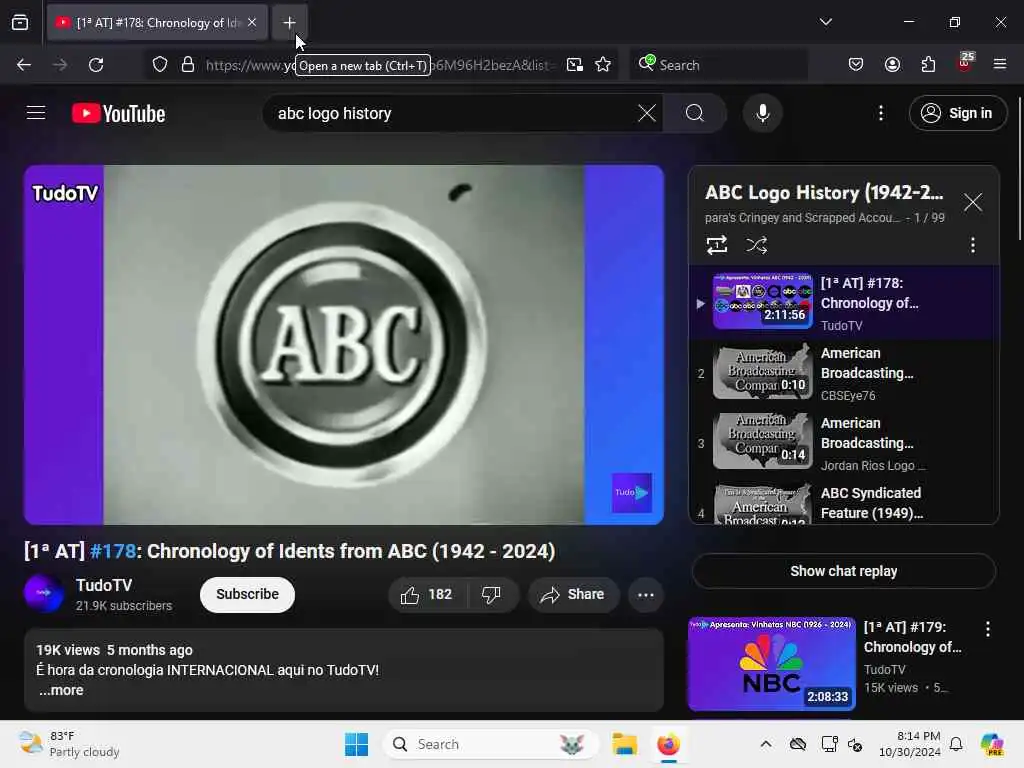Open playlist three-dot options menu
Image resolution: width=1024 pixels, height=768 pixels.
972,245
